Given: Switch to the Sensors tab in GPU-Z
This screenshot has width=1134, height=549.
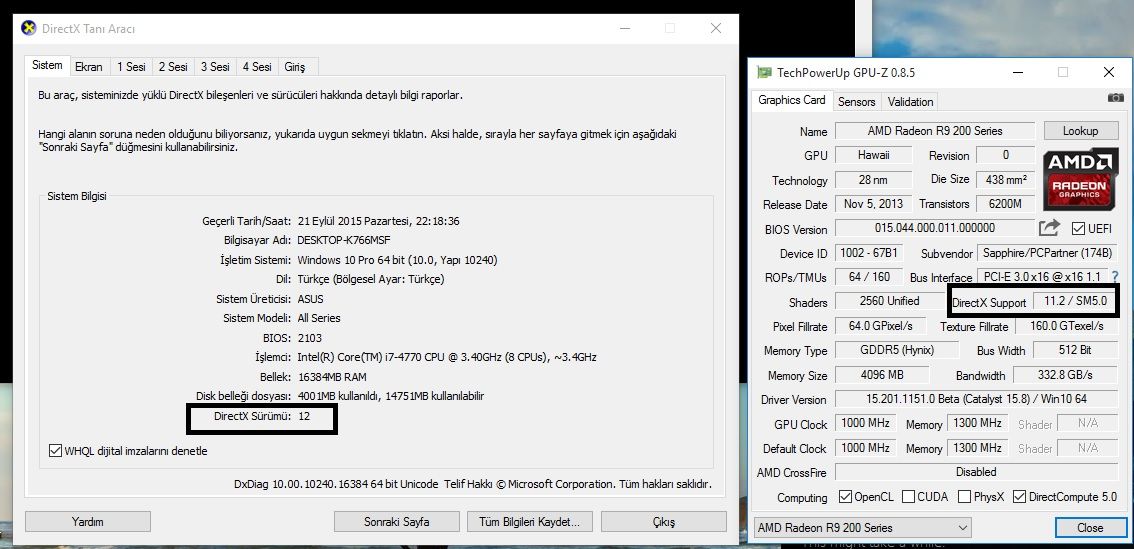Looking at the screenshot, I should pyautogui.click(x=856, y=102).
